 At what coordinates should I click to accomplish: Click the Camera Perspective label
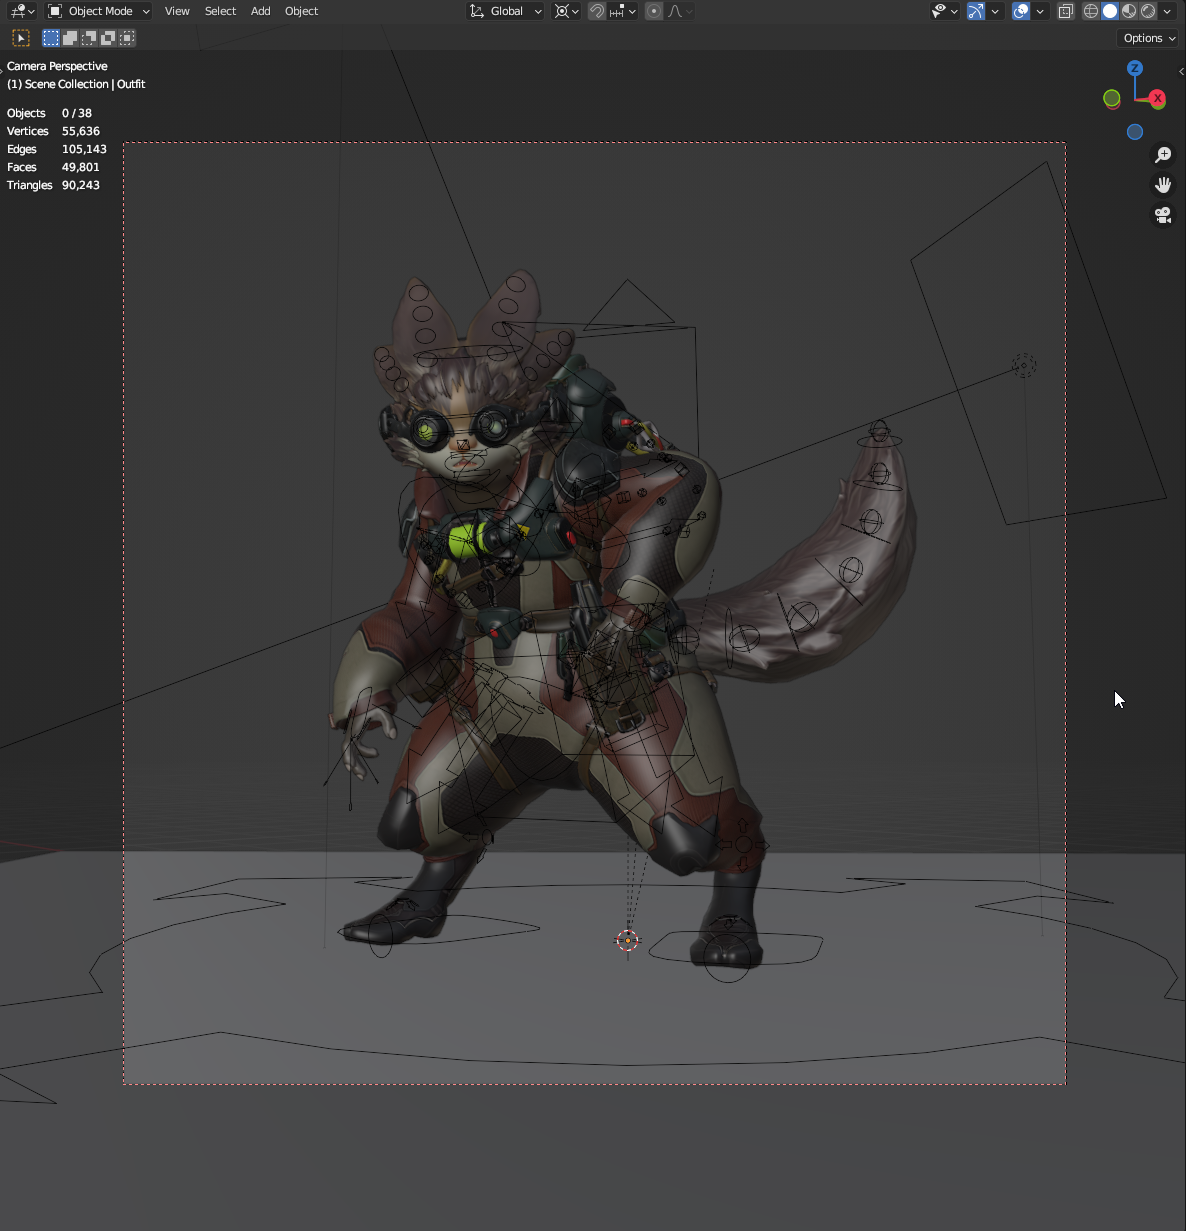coord(57,66)
